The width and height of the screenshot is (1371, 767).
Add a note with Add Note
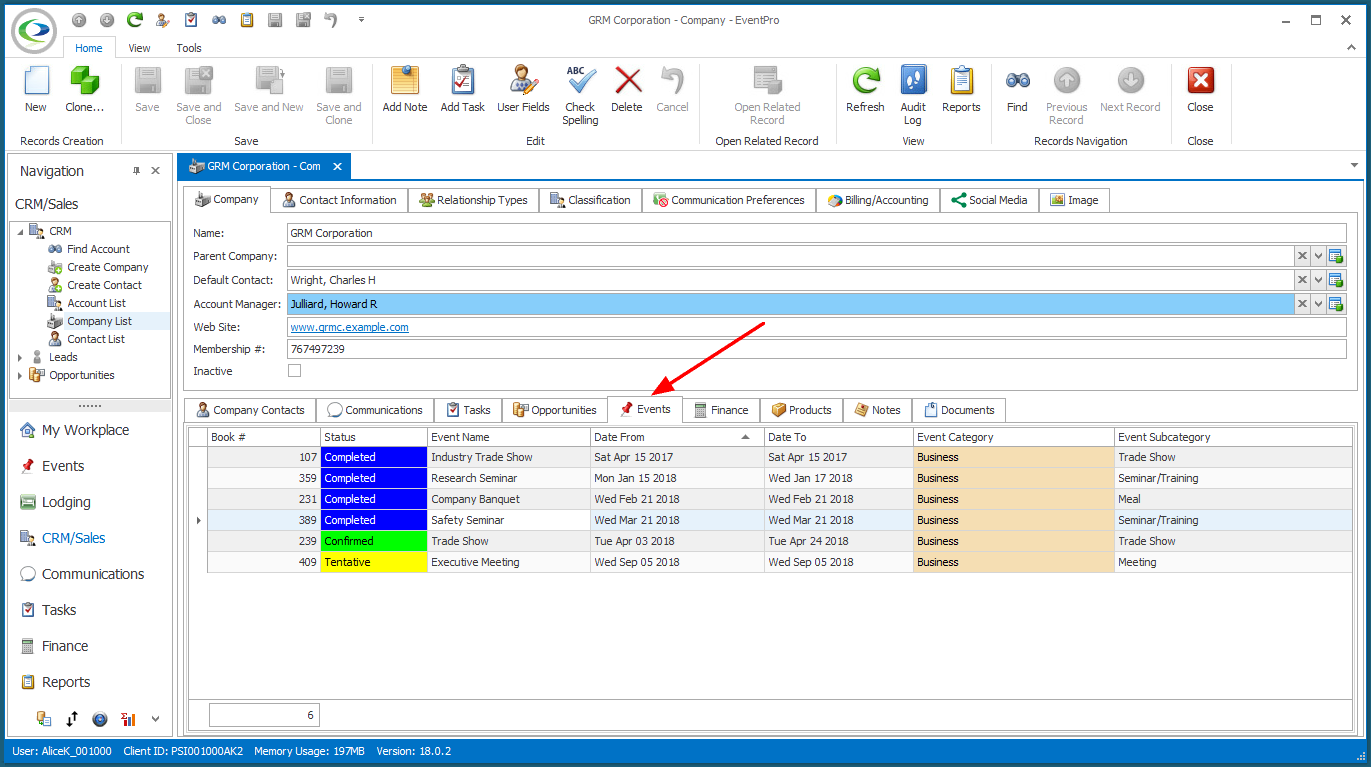click(405, 90)
